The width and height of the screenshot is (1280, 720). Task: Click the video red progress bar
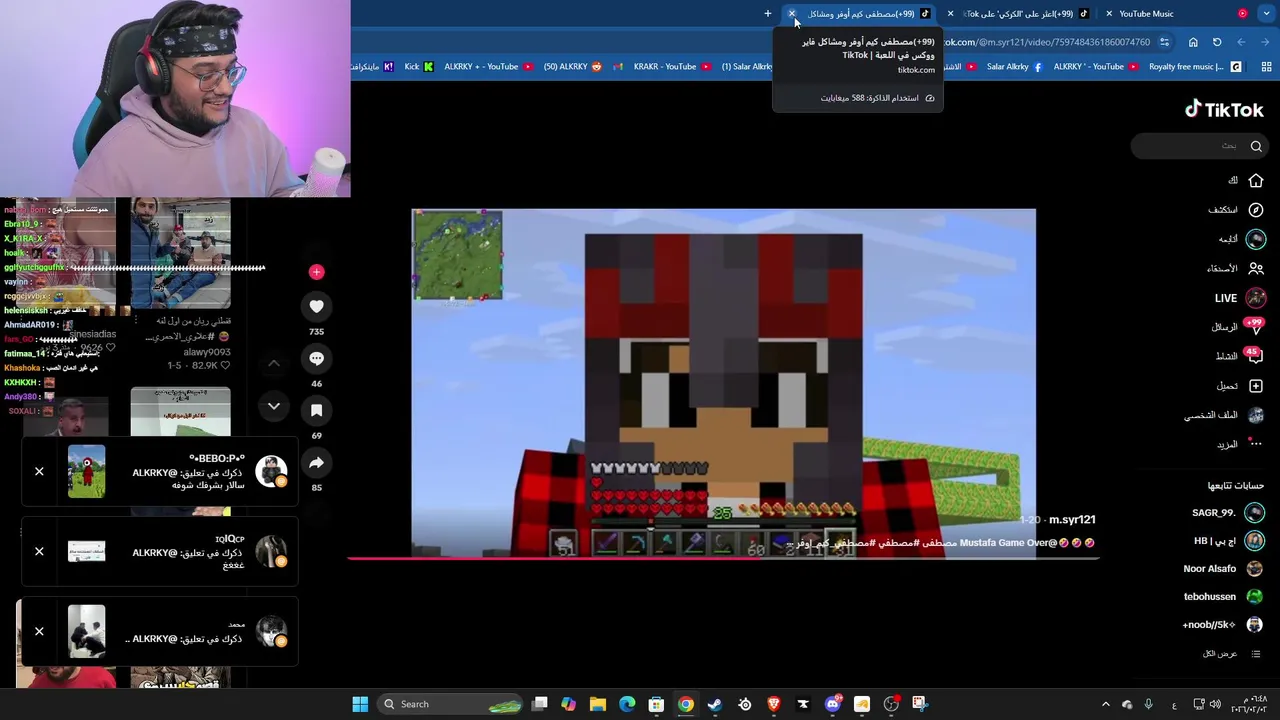(x=723, y=558)
